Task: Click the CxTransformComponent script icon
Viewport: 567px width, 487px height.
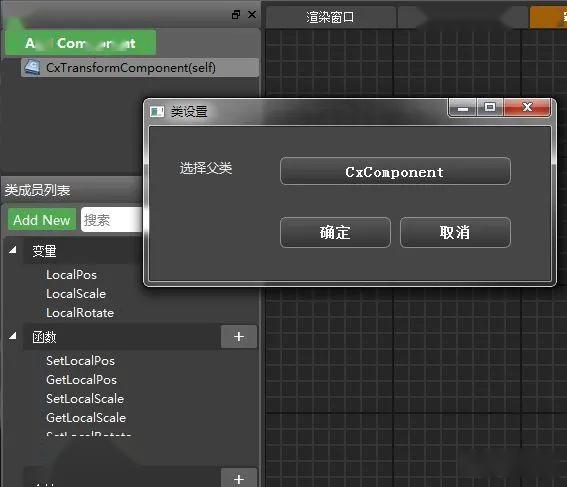Action: (x=32, y=67)
